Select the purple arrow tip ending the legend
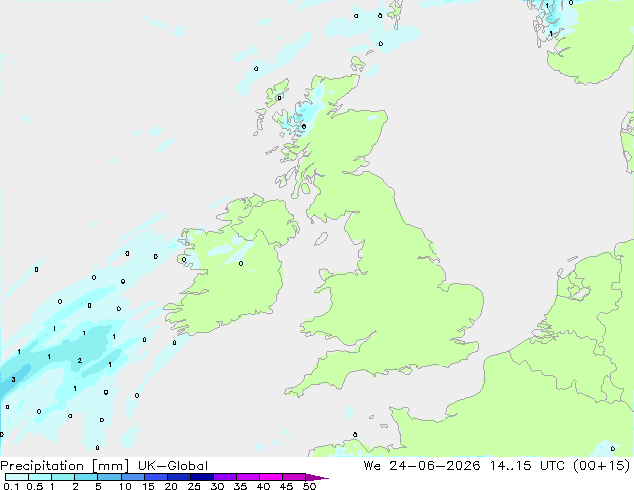The image size is (634, 490). 317,477
